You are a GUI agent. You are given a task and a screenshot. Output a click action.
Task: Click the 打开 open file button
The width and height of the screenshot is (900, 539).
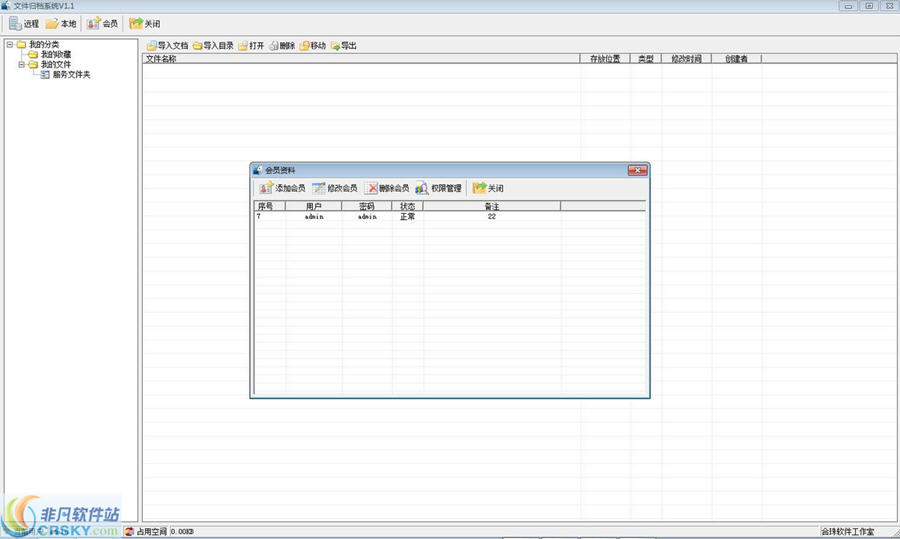[251, 45]
